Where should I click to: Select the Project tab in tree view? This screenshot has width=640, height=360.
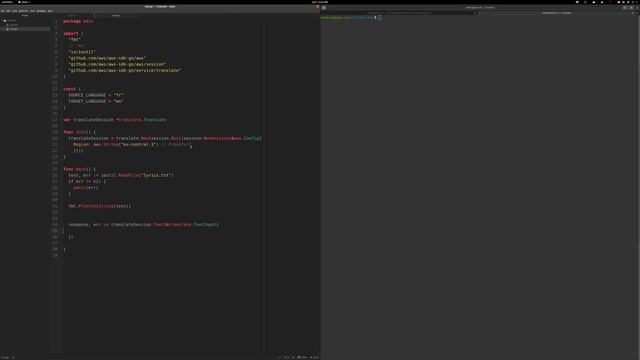[25, 16]
